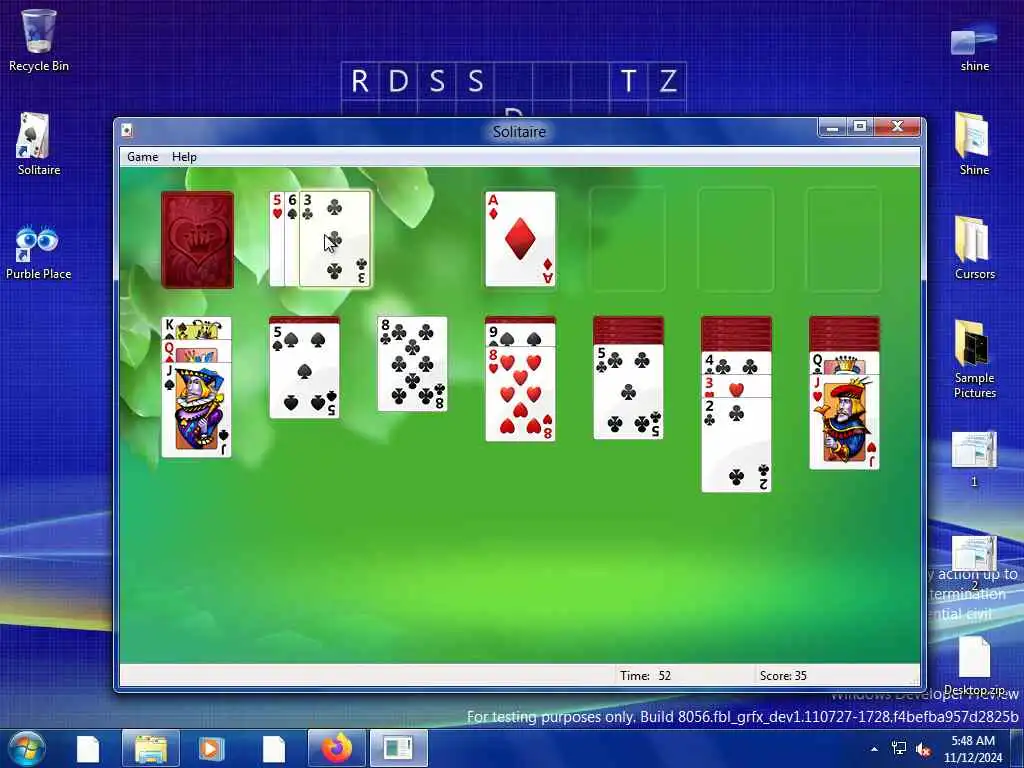Open the Cursors folder on desktop
This screenshot has height=768, width=1024.
974,248
